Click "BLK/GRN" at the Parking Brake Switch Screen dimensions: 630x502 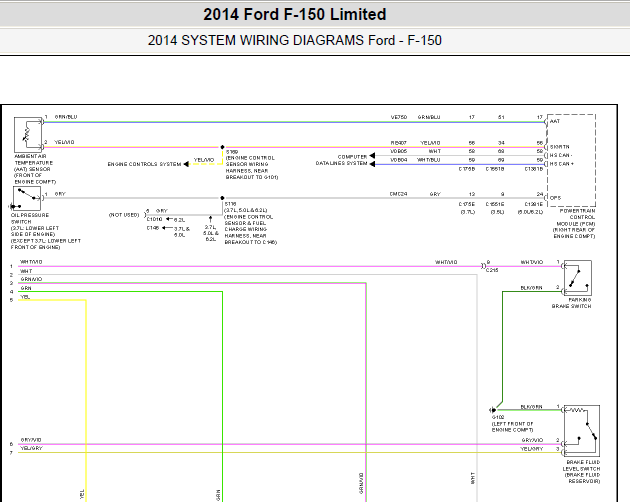click(532, 288)
